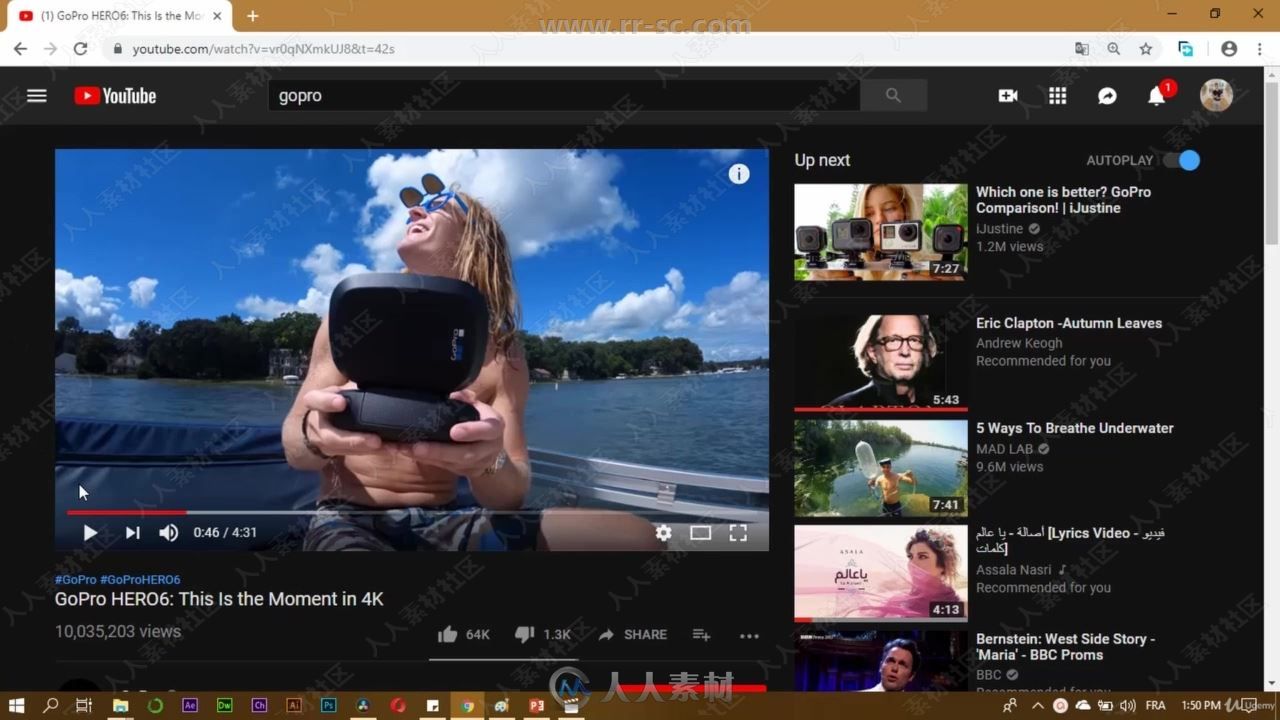The height and width of the screenshot is (720, 1280).
Task: Open the #GoProHERO6 hashtag link
Action: click(140, 580)
